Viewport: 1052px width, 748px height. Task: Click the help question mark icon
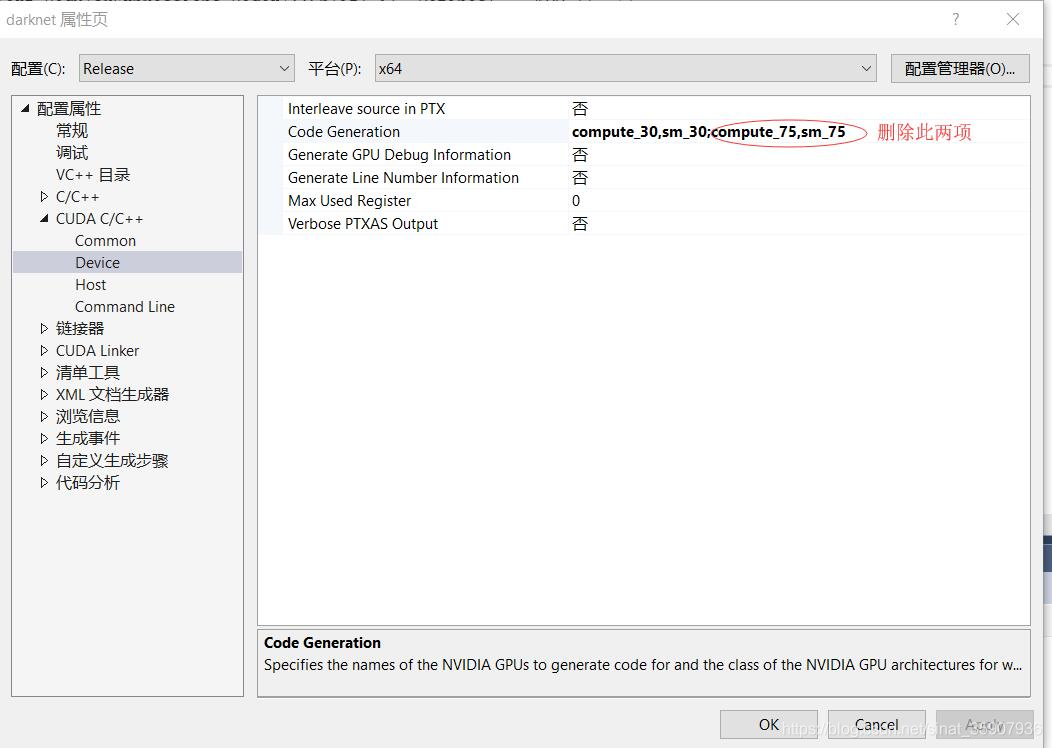pyautogui.click(x=955, y=19)
